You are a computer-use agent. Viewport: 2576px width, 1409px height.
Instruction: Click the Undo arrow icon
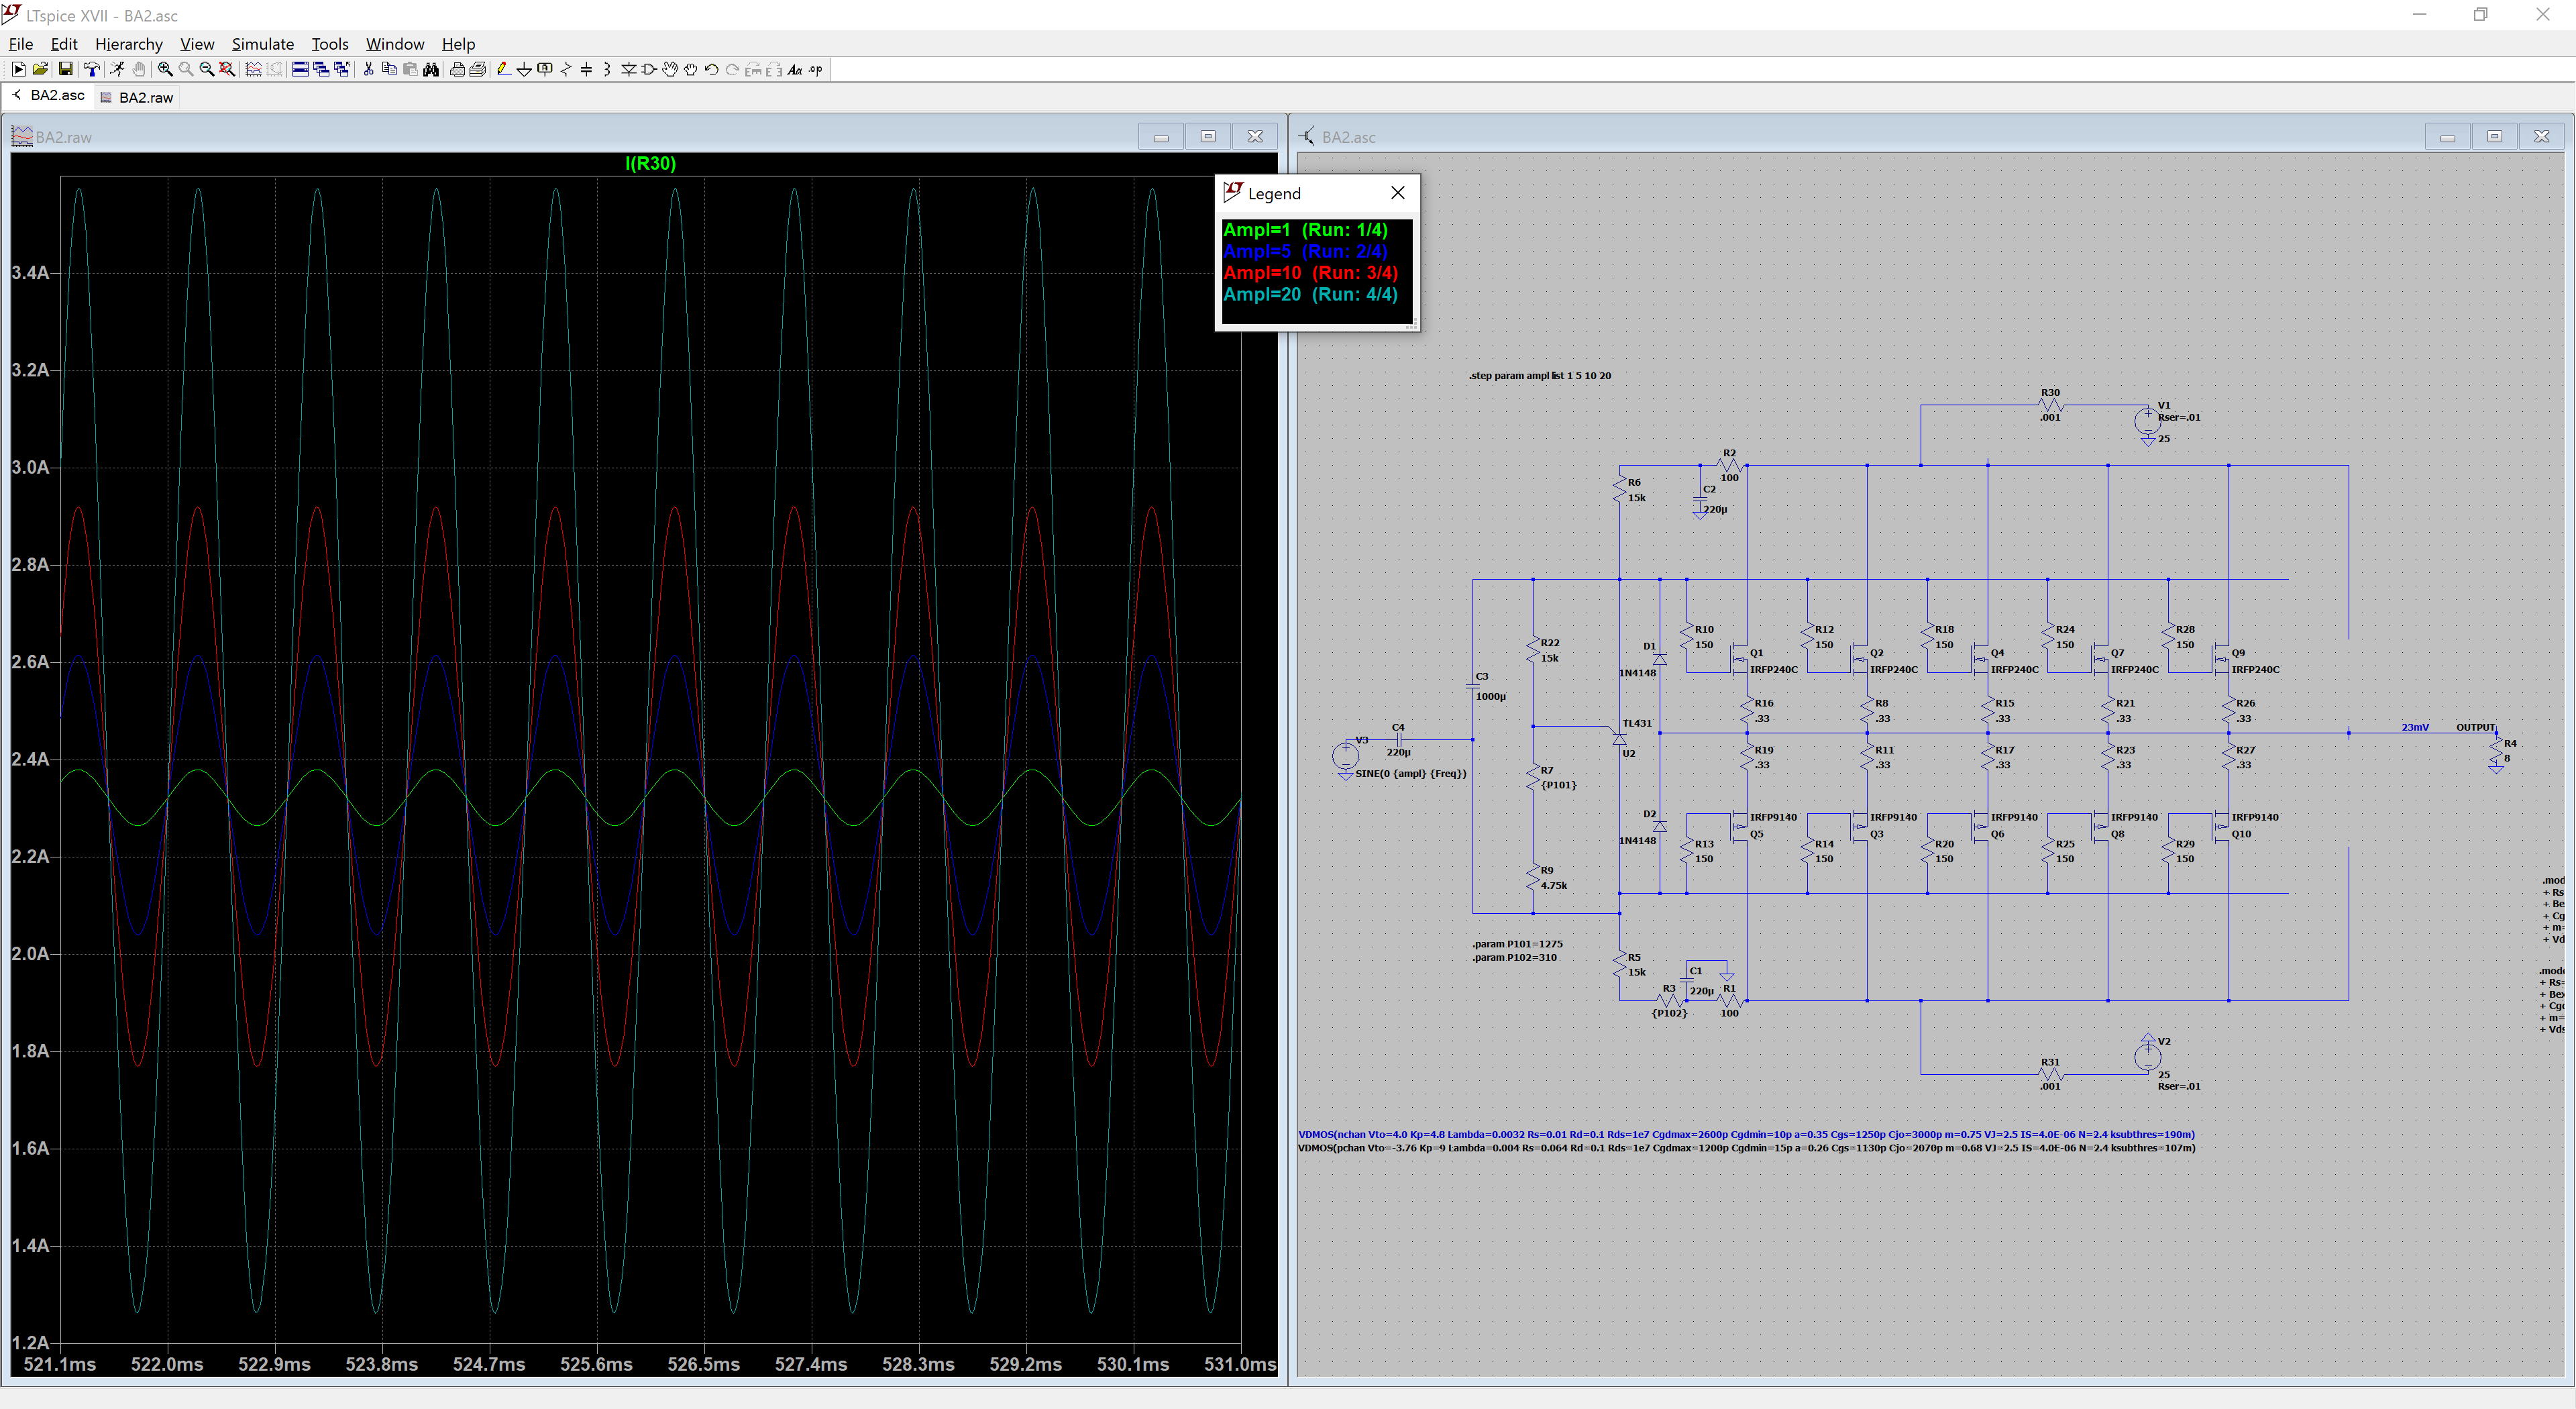(x=712, y=69)
